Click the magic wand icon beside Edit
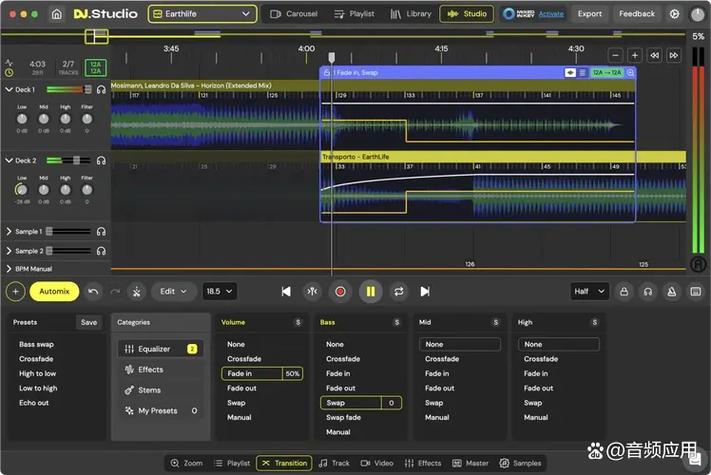 [x=136, y=291]
